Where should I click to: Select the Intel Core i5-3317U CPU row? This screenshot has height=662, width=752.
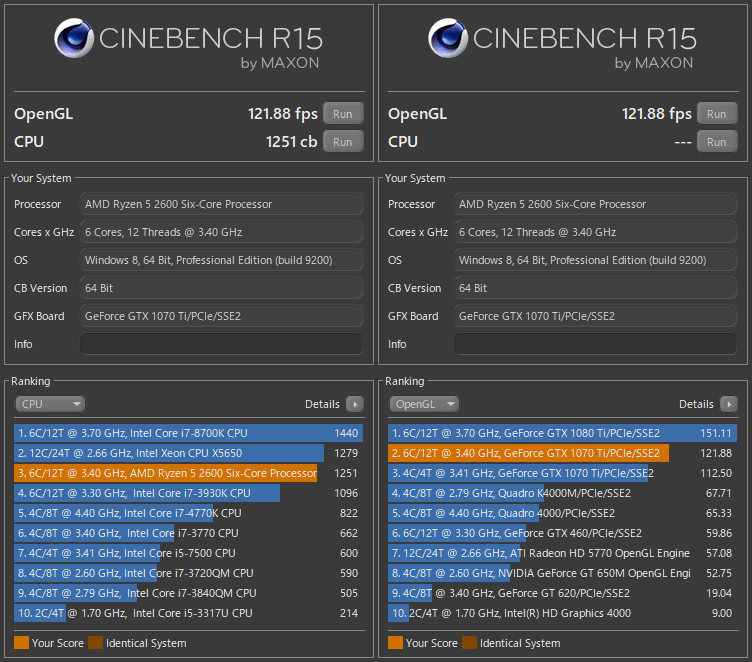pos(188,613)
